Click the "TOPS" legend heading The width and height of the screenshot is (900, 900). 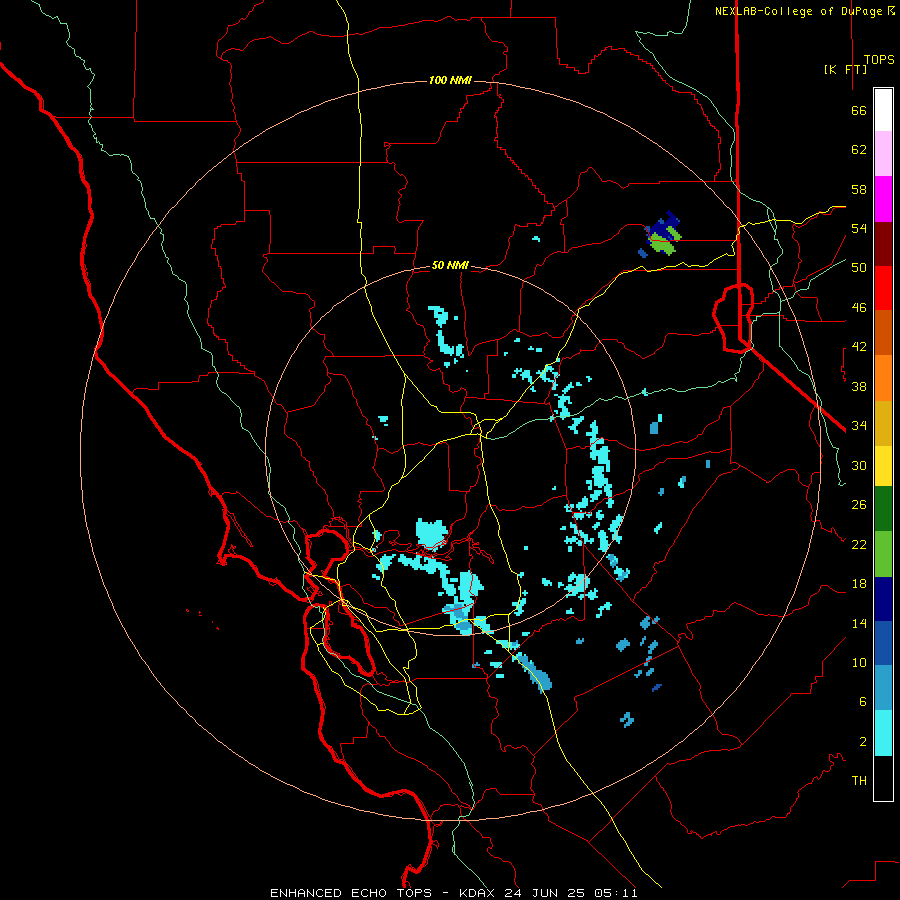(879, 60)
